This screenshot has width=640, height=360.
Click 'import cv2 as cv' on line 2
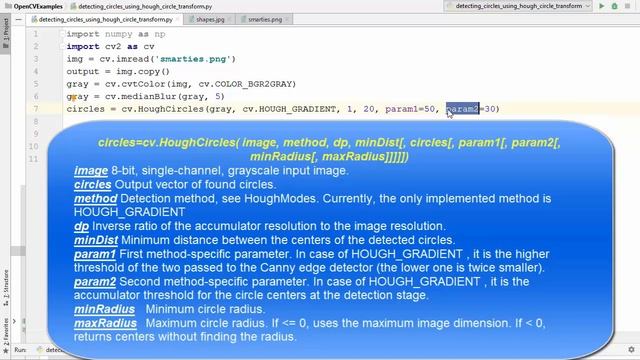[x=110, y=47]
